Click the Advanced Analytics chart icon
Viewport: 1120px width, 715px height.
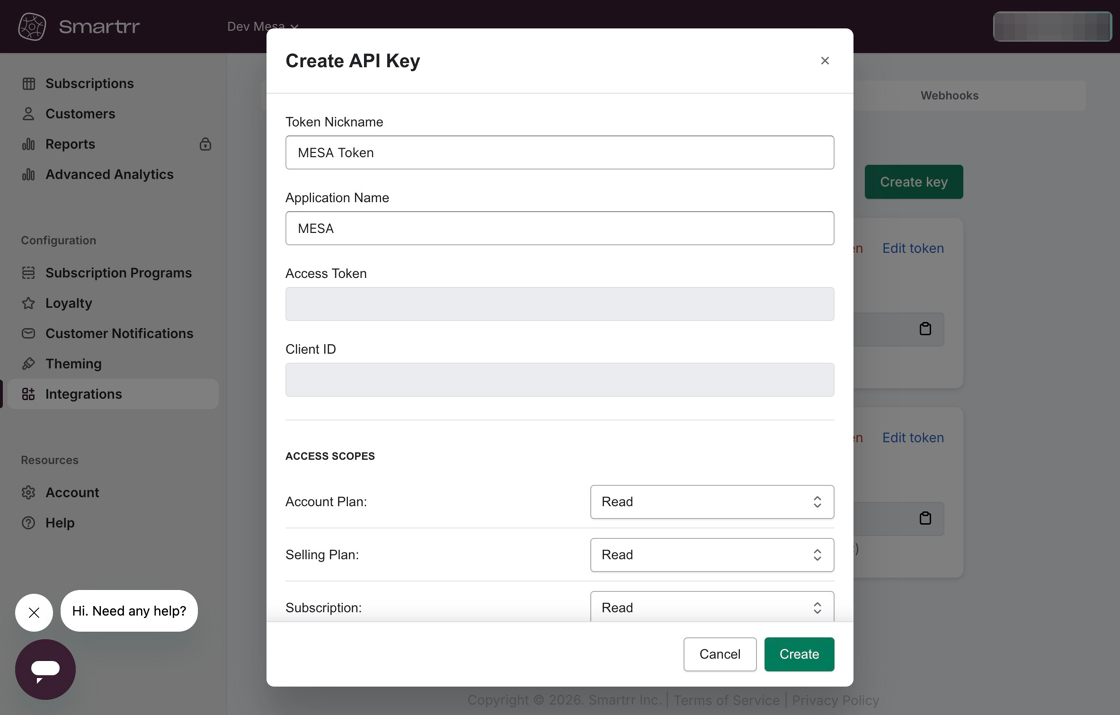pos(29,175)
